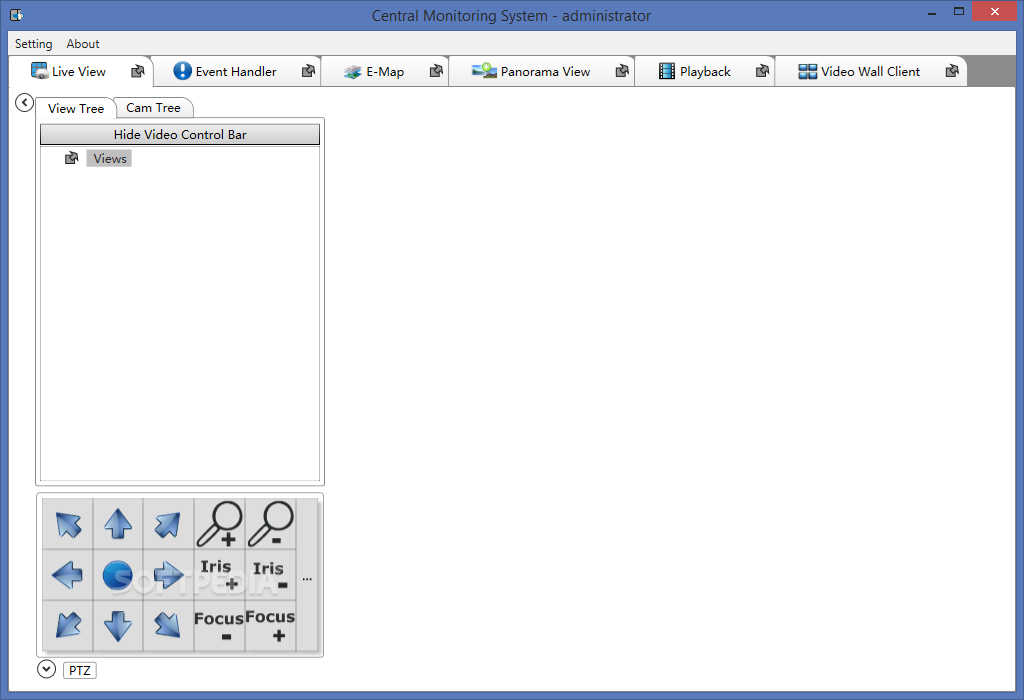This screenshot has height=700, width=1024.
Task: Click the application icon in title bar
Action: pos(16,14)
